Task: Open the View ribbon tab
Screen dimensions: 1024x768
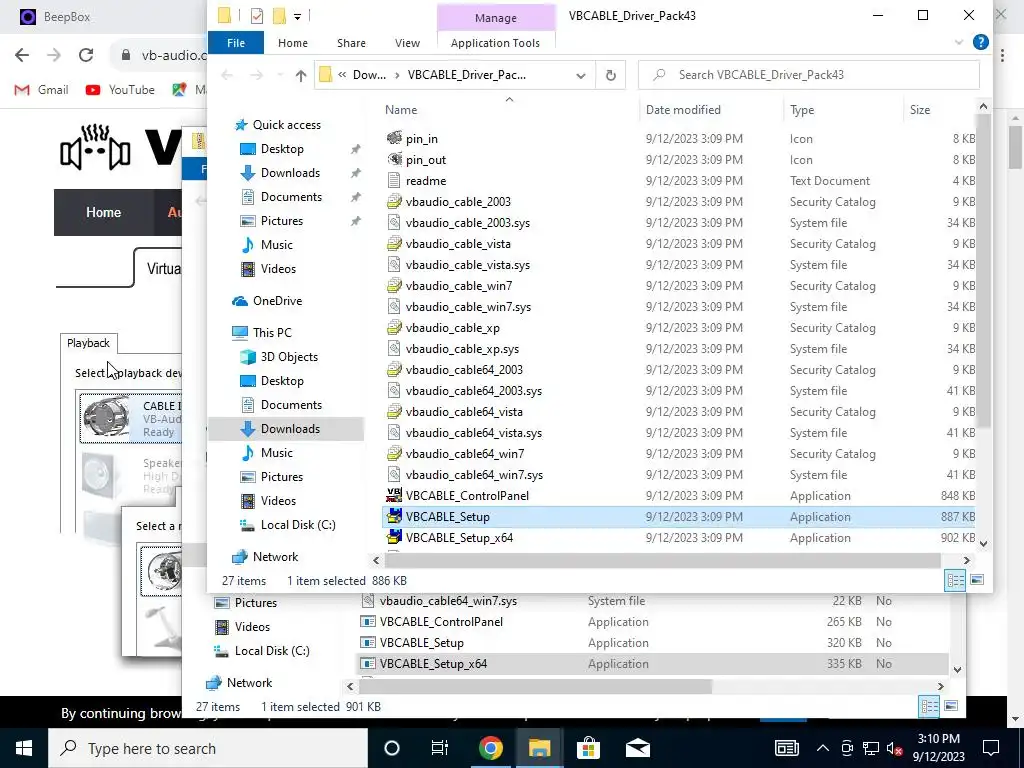Action: pyautogui.click(x=407, y=43)
